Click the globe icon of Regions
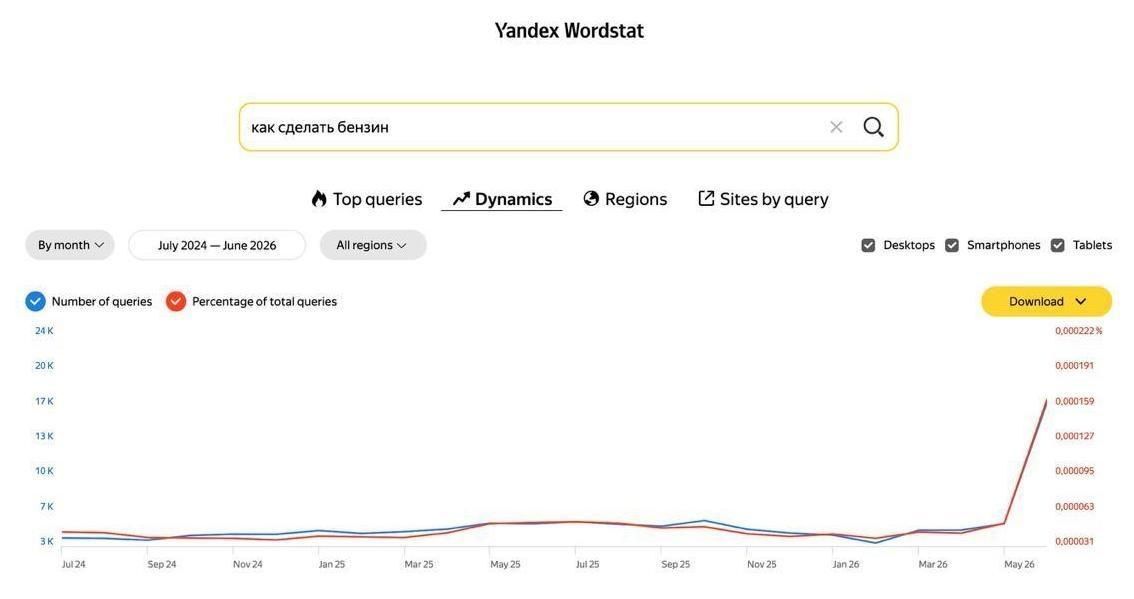 591,199
